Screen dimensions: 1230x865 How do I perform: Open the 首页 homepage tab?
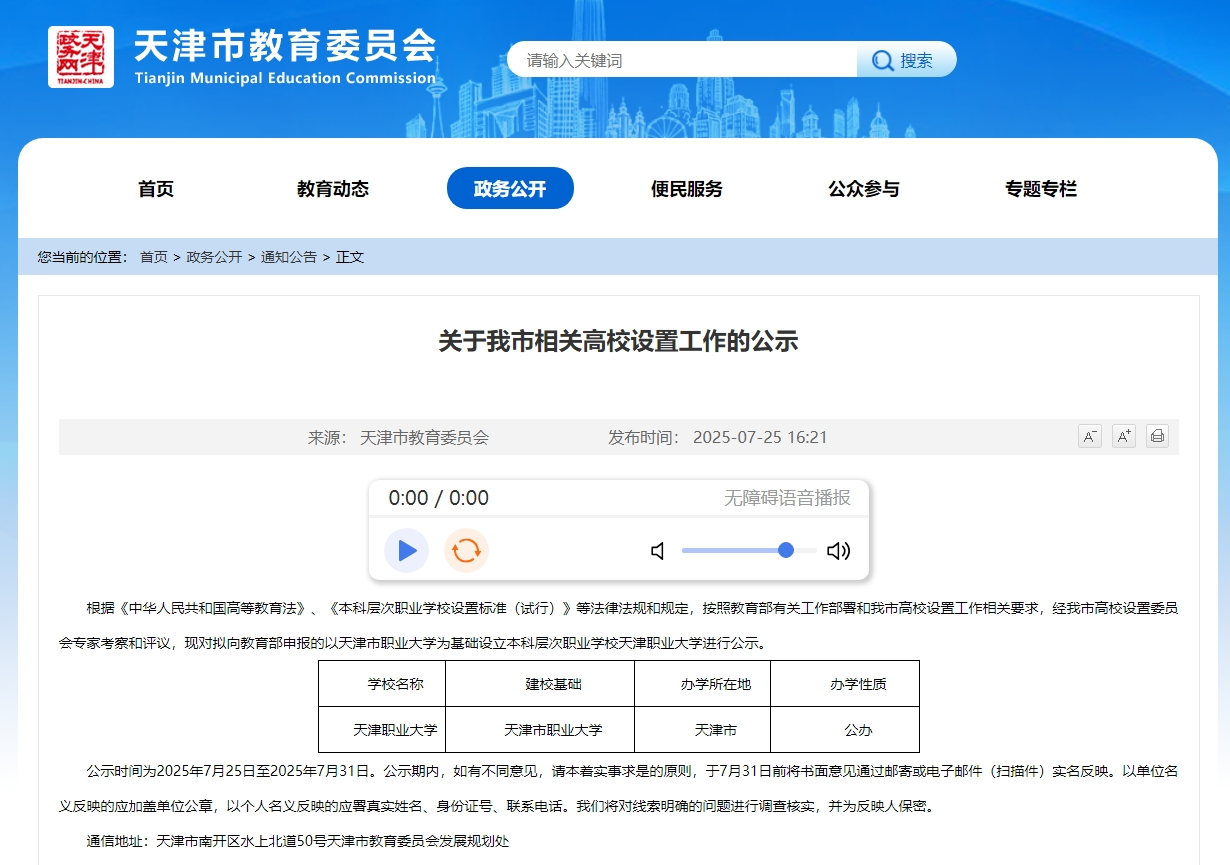click(155, 188)
